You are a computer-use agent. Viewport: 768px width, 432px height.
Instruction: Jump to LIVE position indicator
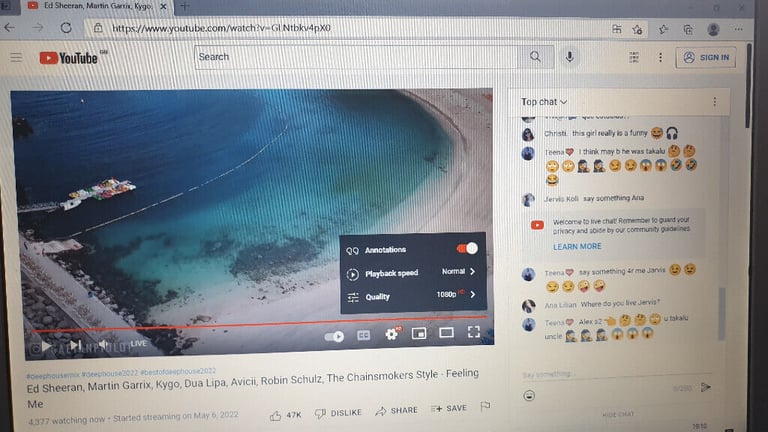coord(139,344)
